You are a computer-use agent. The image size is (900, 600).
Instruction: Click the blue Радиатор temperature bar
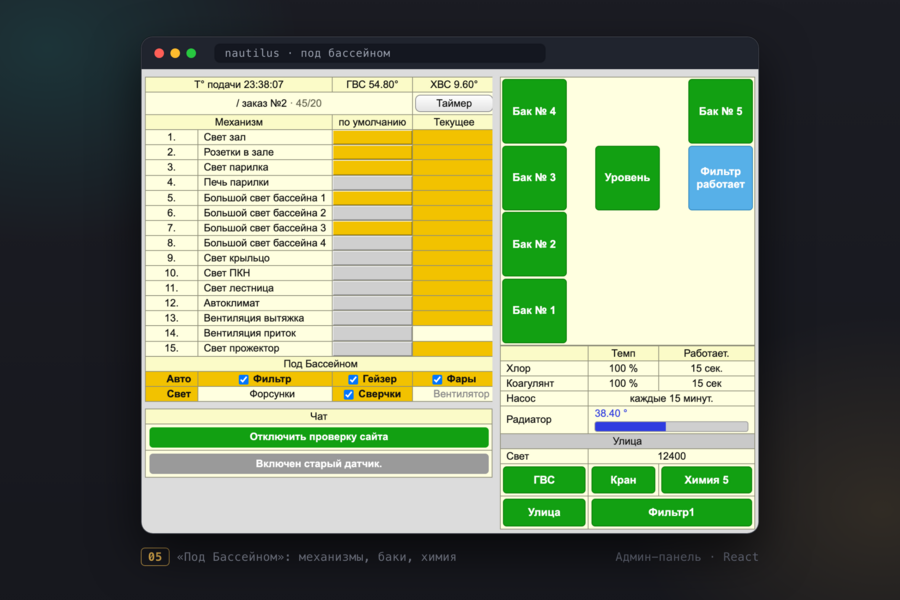(x=672, y=427)
